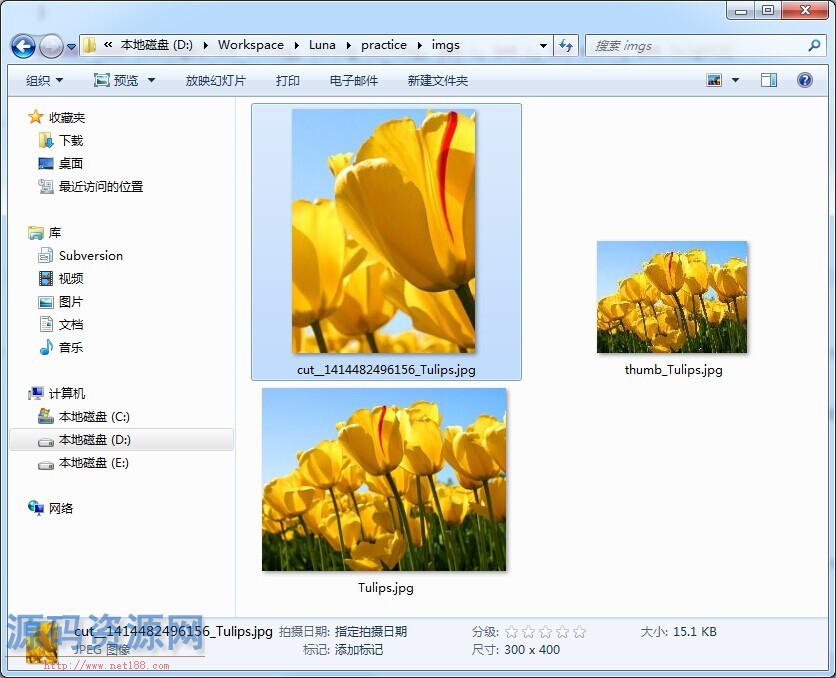Open 本地磁盘 (C:) drive
The image size is (836, 678).
tap(84, 416)
